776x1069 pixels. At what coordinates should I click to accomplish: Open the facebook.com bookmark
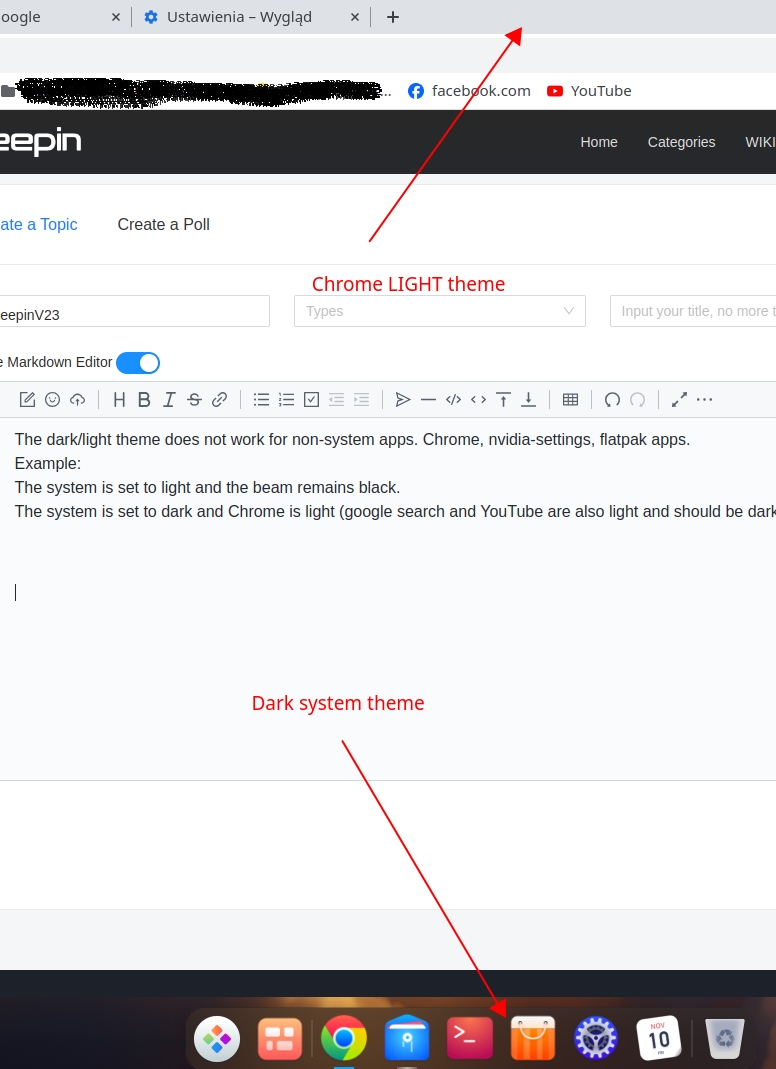(x=469, y=91)
